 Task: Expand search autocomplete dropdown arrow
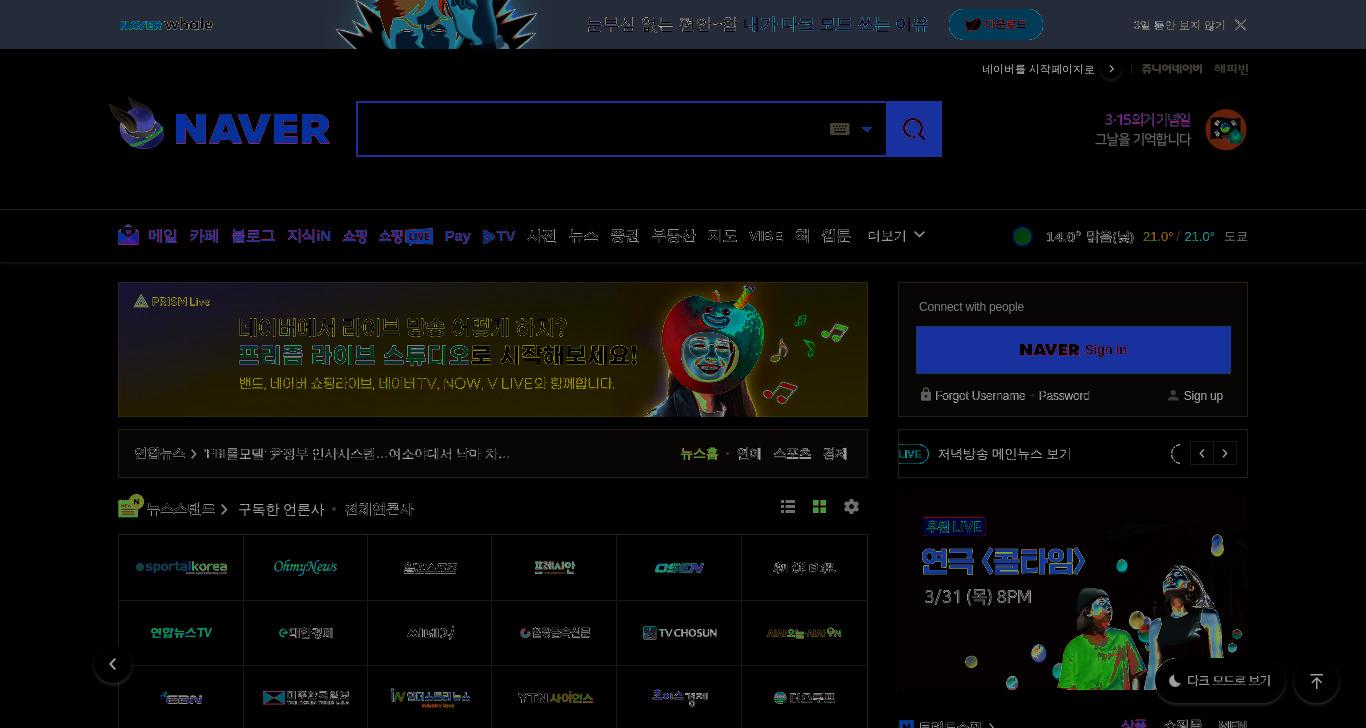pos(867,129)
